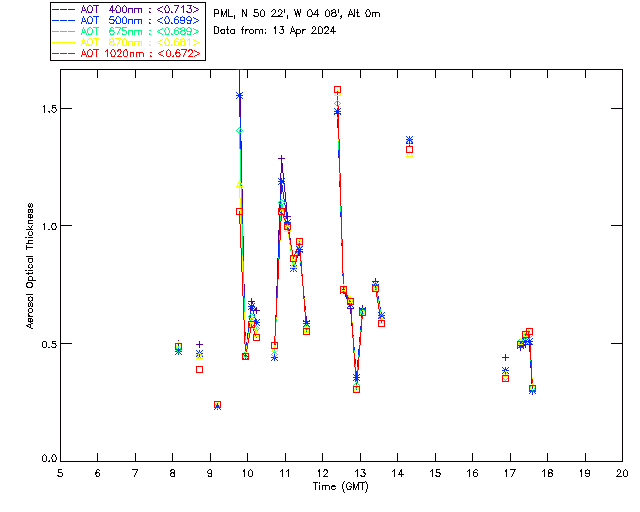This screenshot has width=640, height=512.
Task: Click the x-axis tick label 15
Action: click(x=435, y=474)
